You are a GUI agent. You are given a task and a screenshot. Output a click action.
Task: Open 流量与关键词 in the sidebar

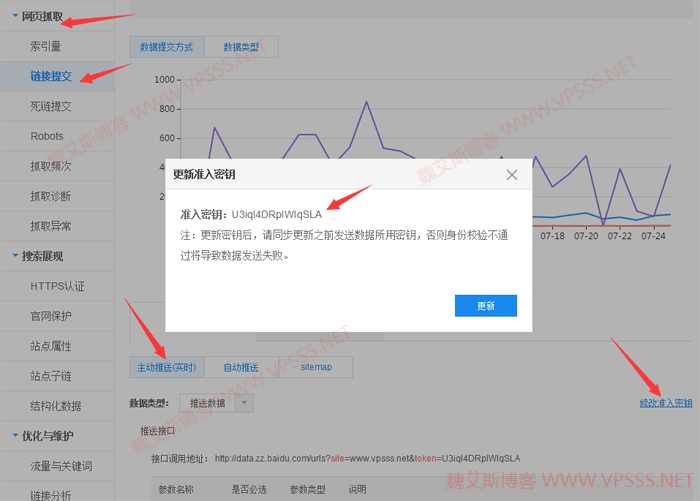61,466
